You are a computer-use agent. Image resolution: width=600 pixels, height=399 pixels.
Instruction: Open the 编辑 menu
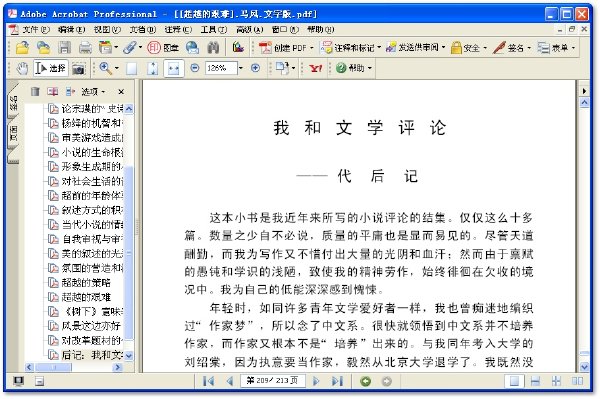click(x=71, y=29)
